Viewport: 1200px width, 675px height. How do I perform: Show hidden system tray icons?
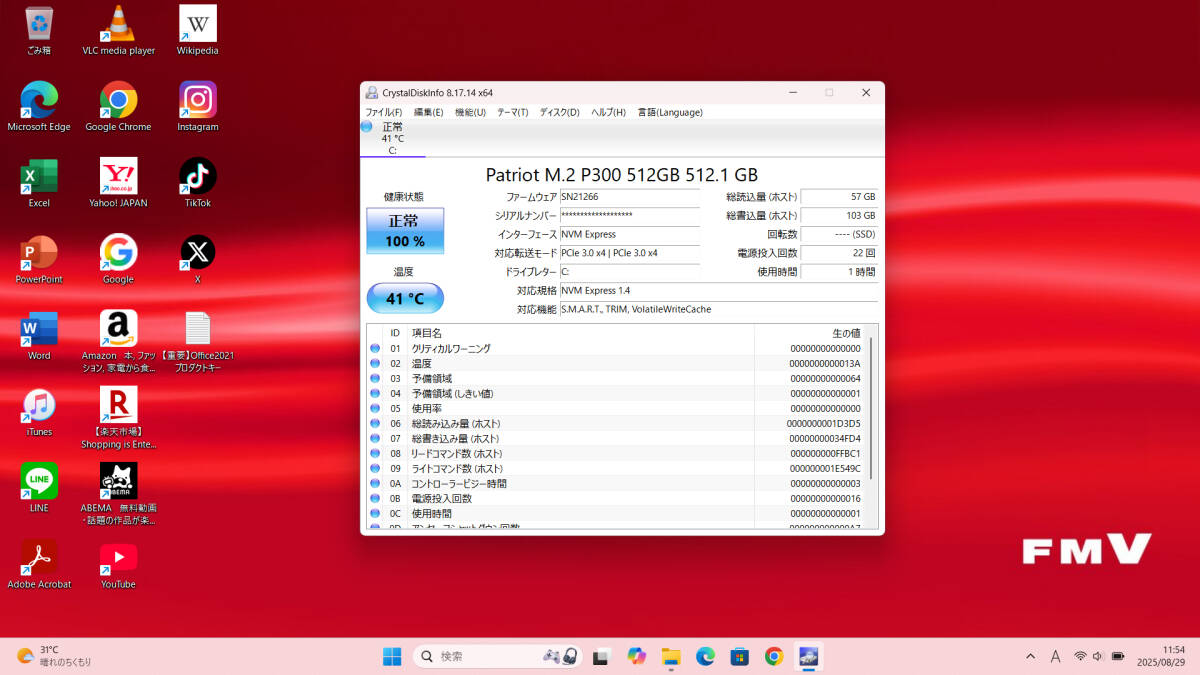point(1031,656)
